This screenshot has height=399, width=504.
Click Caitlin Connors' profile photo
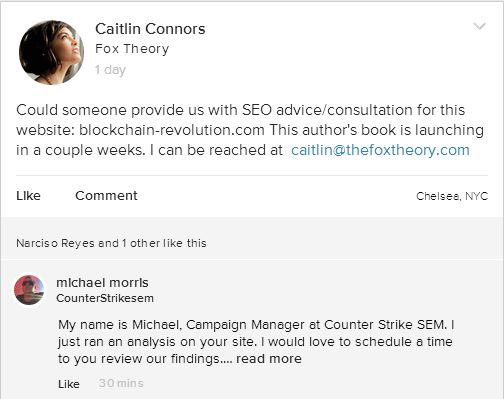coord(51,52)
